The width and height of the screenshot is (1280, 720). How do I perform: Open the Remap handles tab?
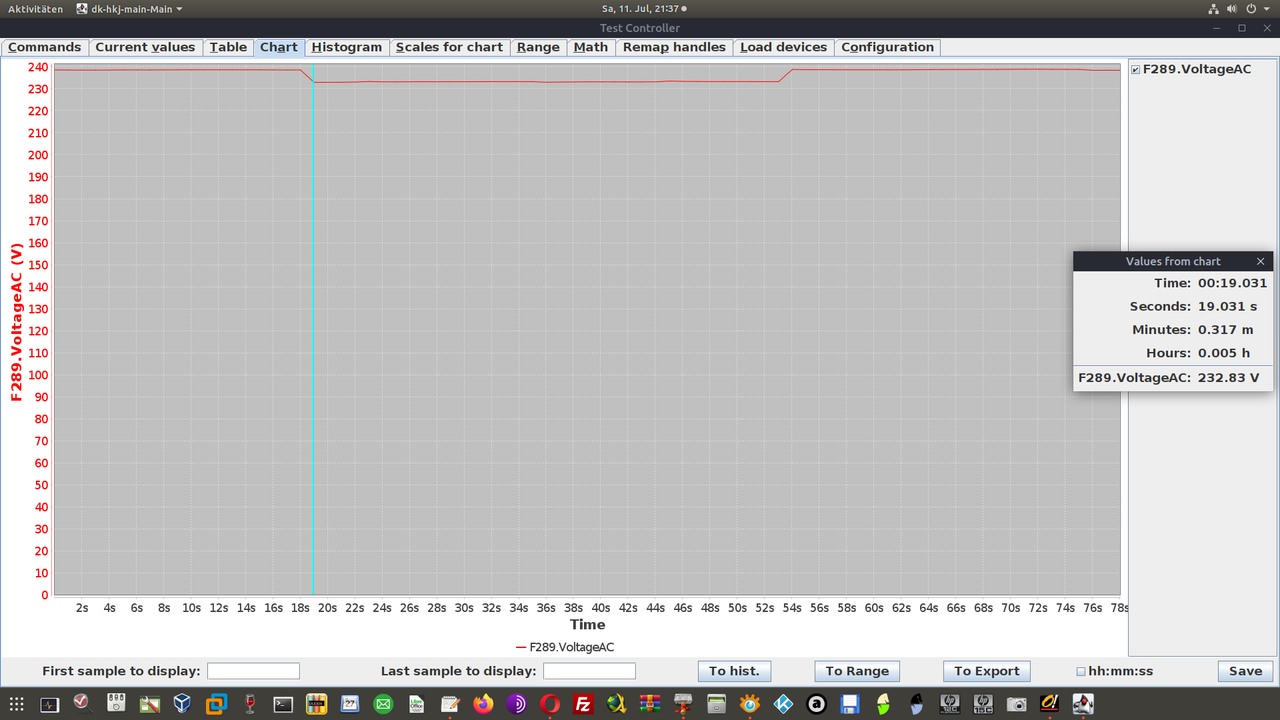click(674, 47)
